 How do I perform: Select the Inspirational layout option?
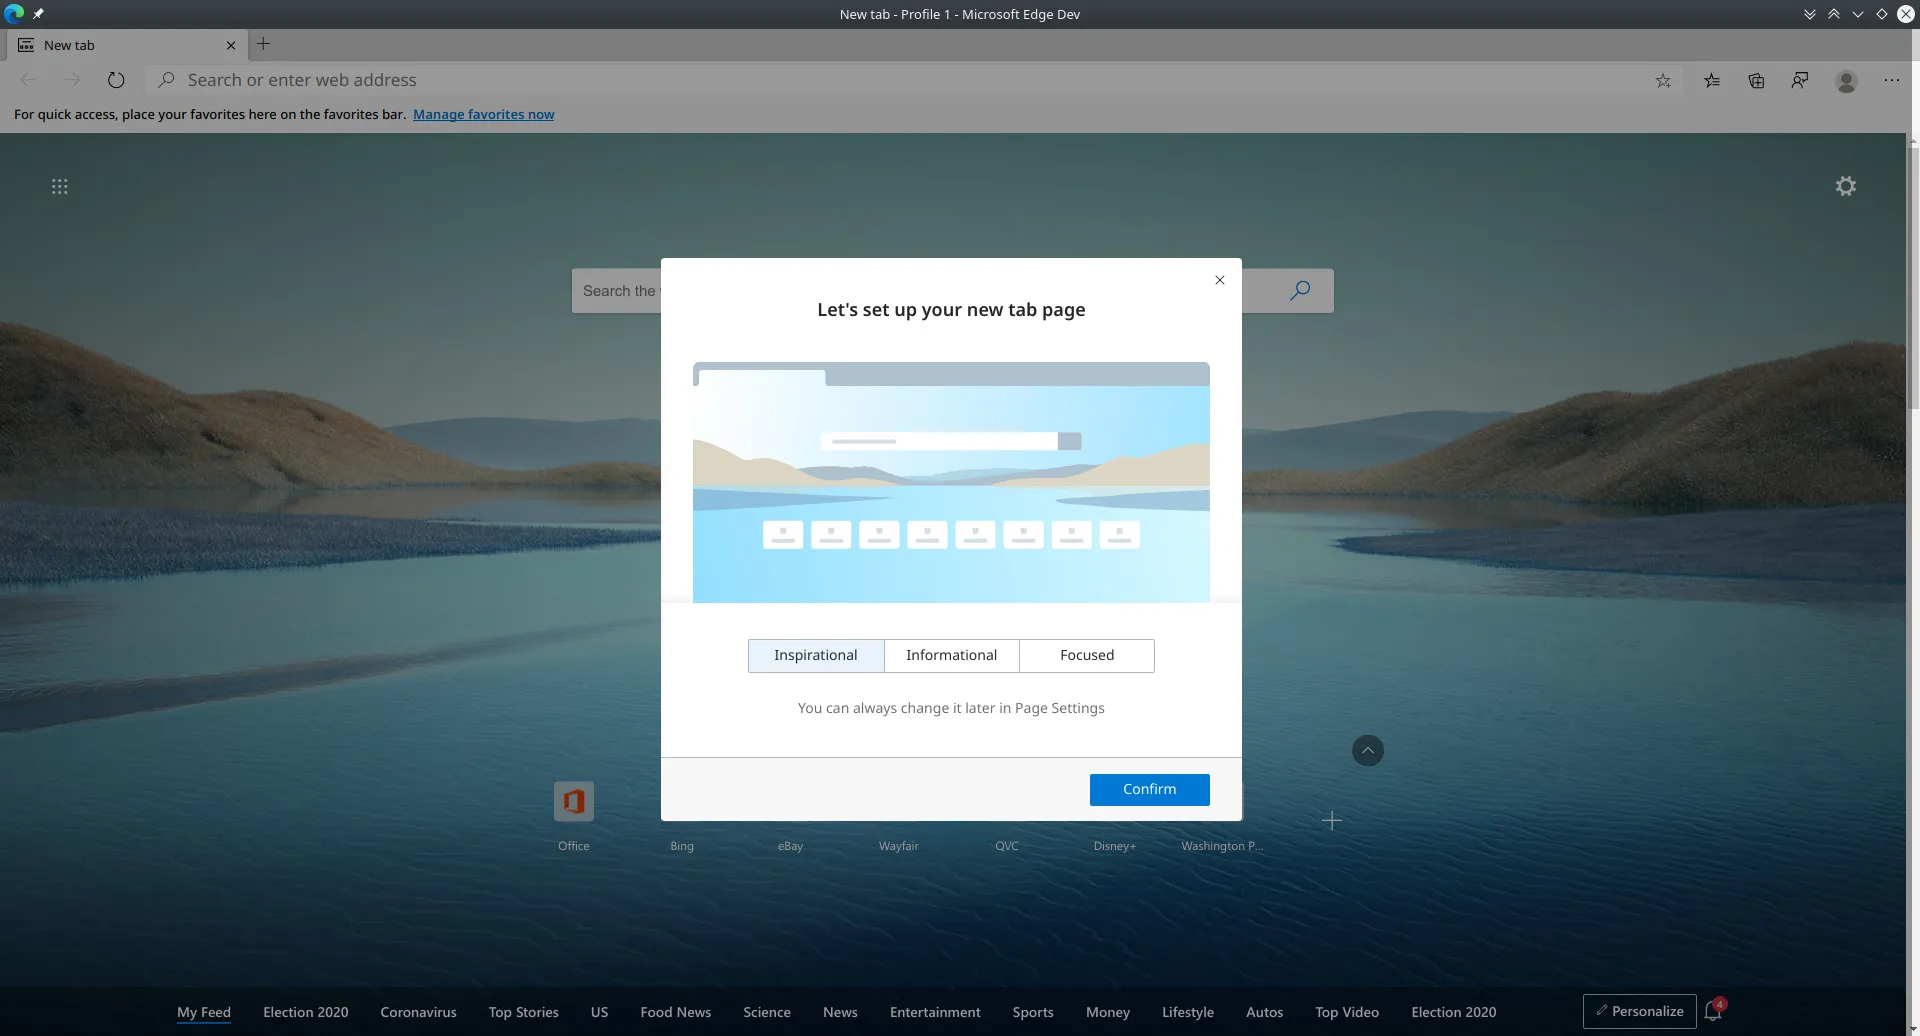click(815, 655)
